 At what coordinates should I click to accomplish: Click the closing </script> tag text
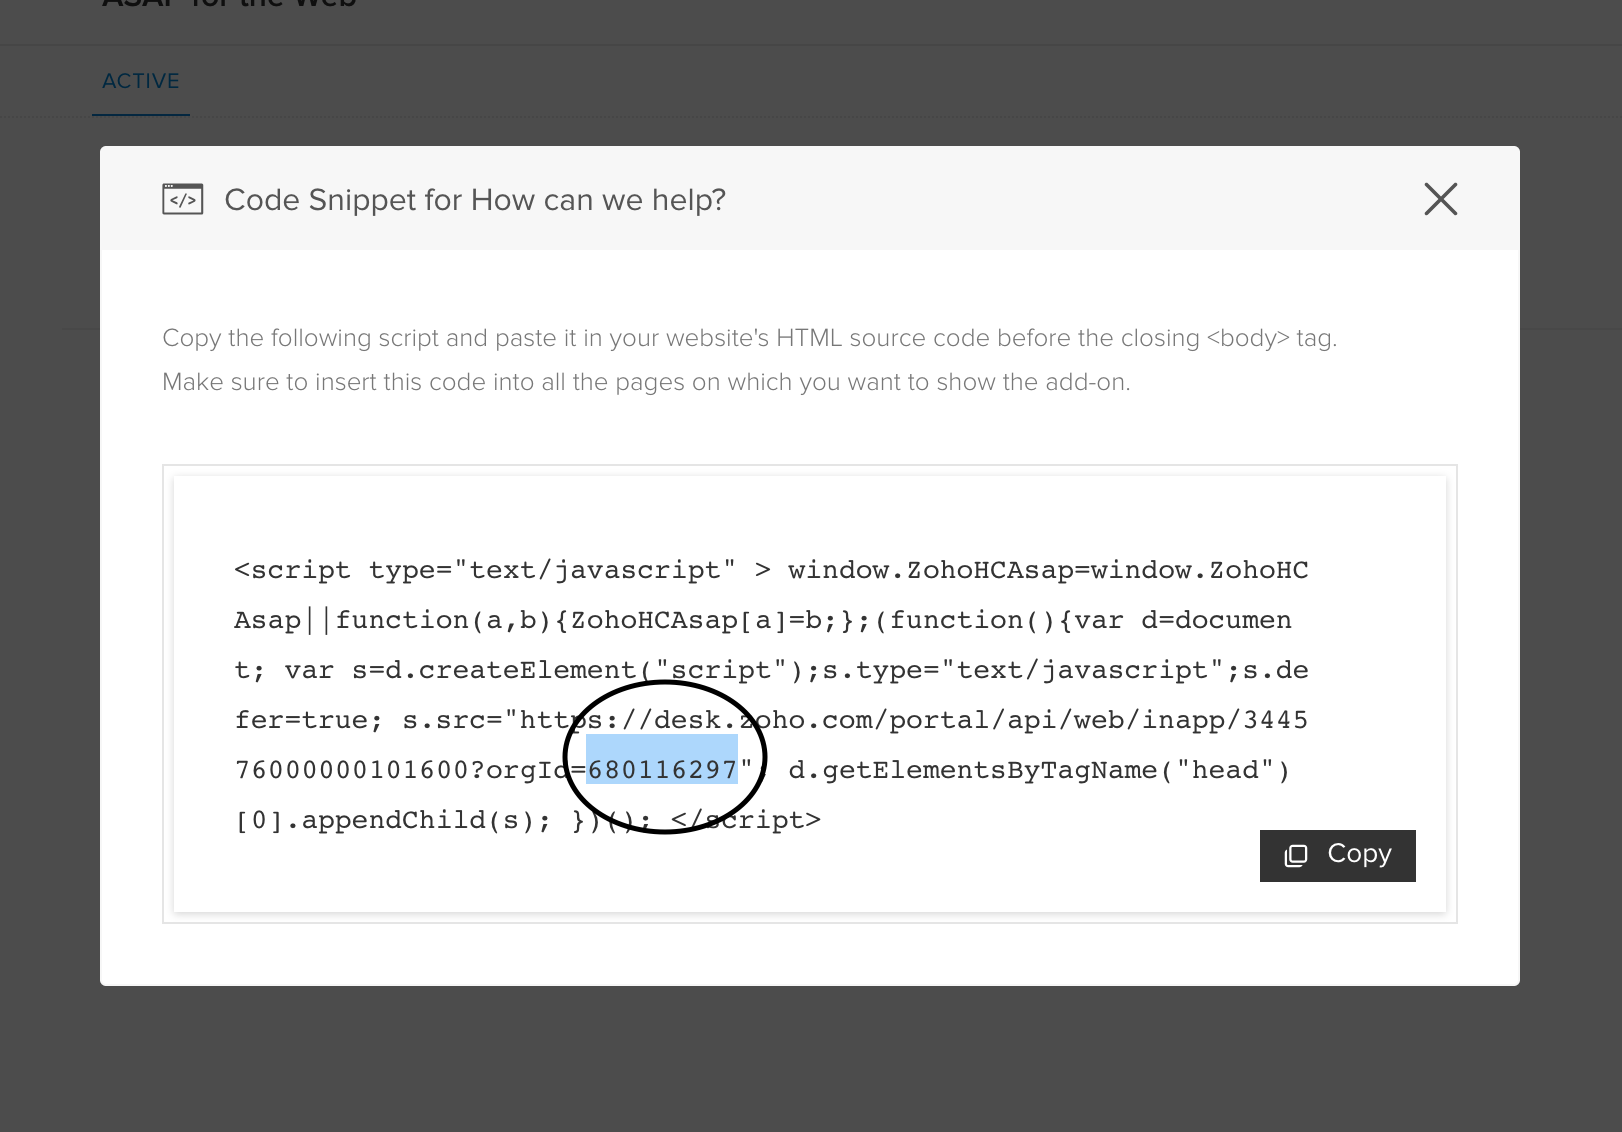click(746, 820)
